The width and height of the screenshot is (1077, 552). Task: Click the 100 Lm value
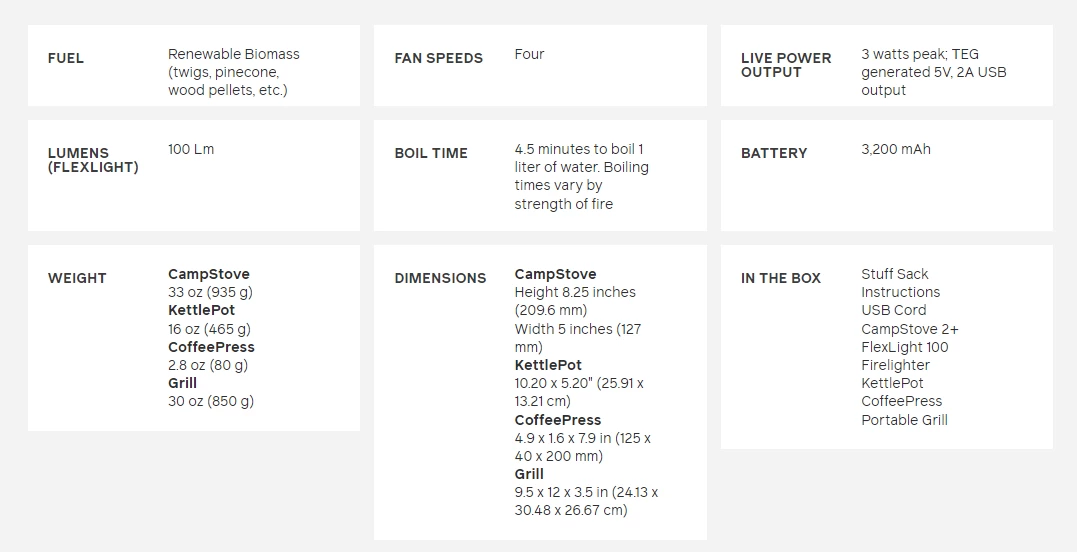pyautogui.click(x=191, y=149)
